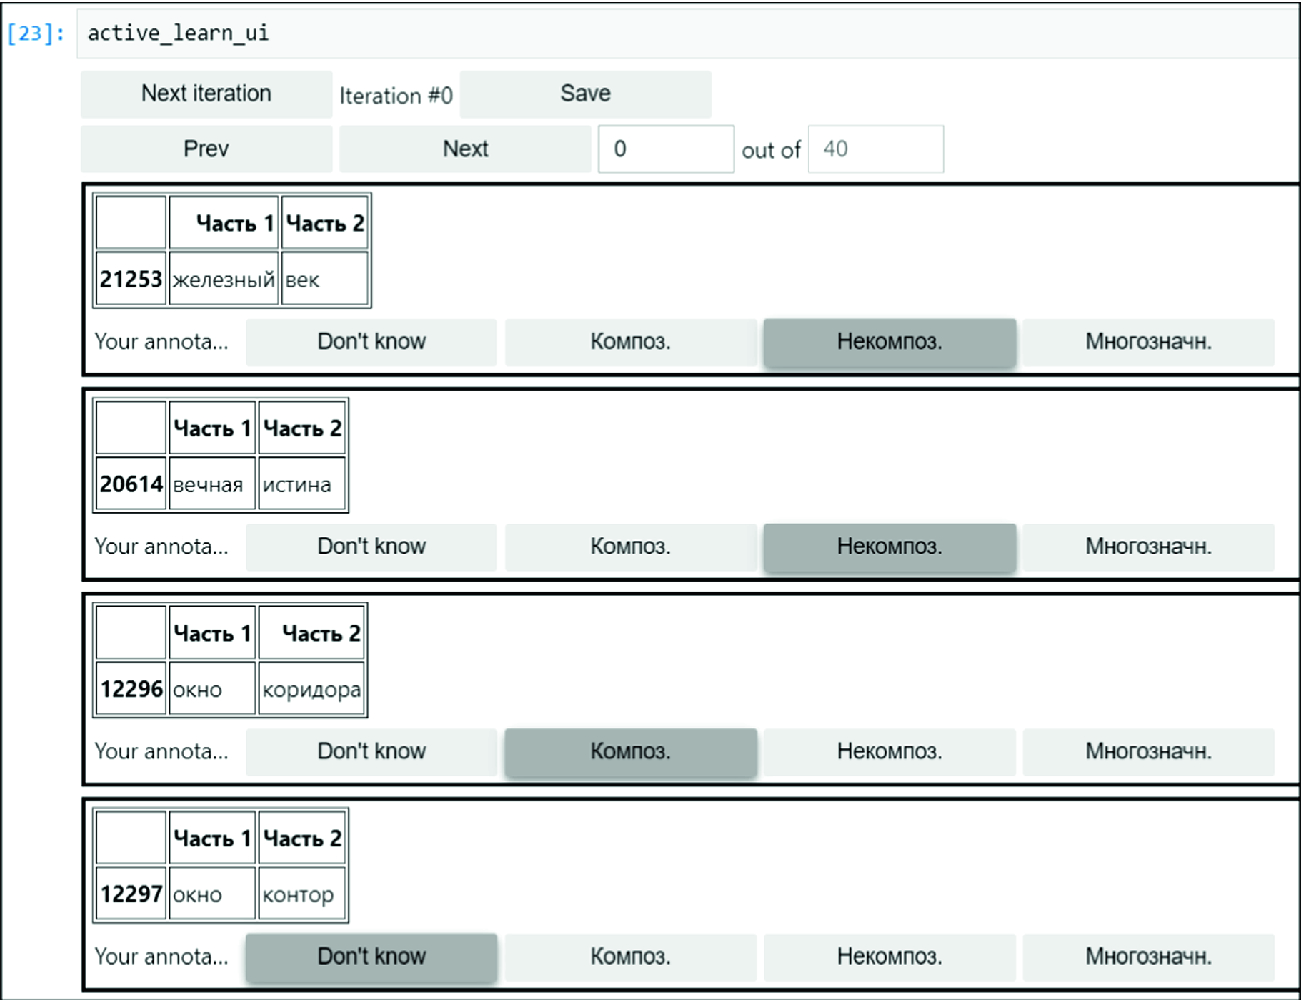Click the Next iteration button
The height and width of the screenshot is (1000, 1304).
[x=206, y=94]
